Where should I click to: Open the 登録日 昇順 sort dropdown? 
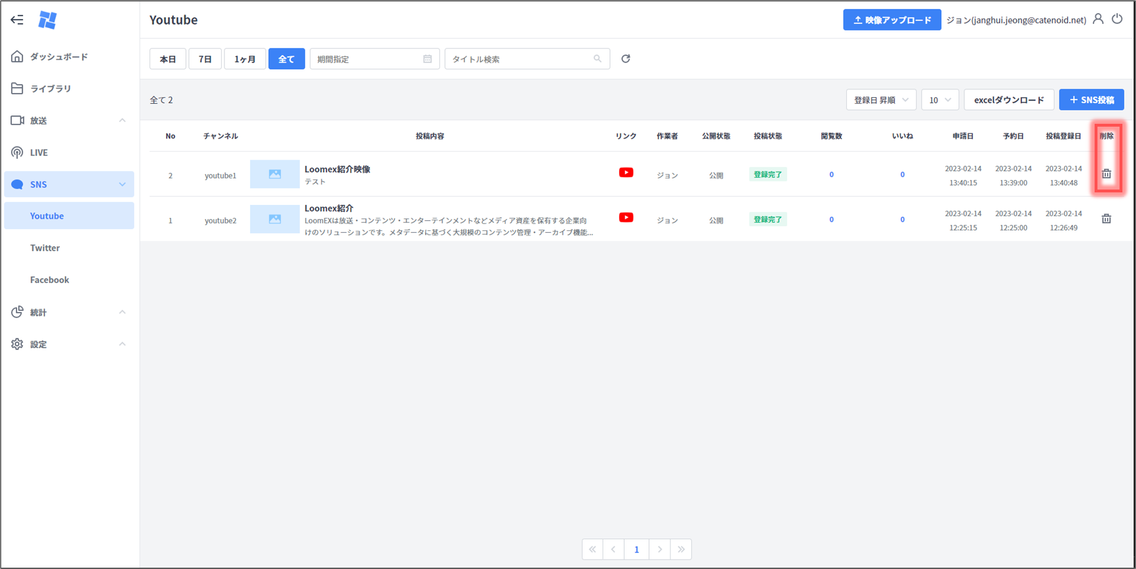880,100
